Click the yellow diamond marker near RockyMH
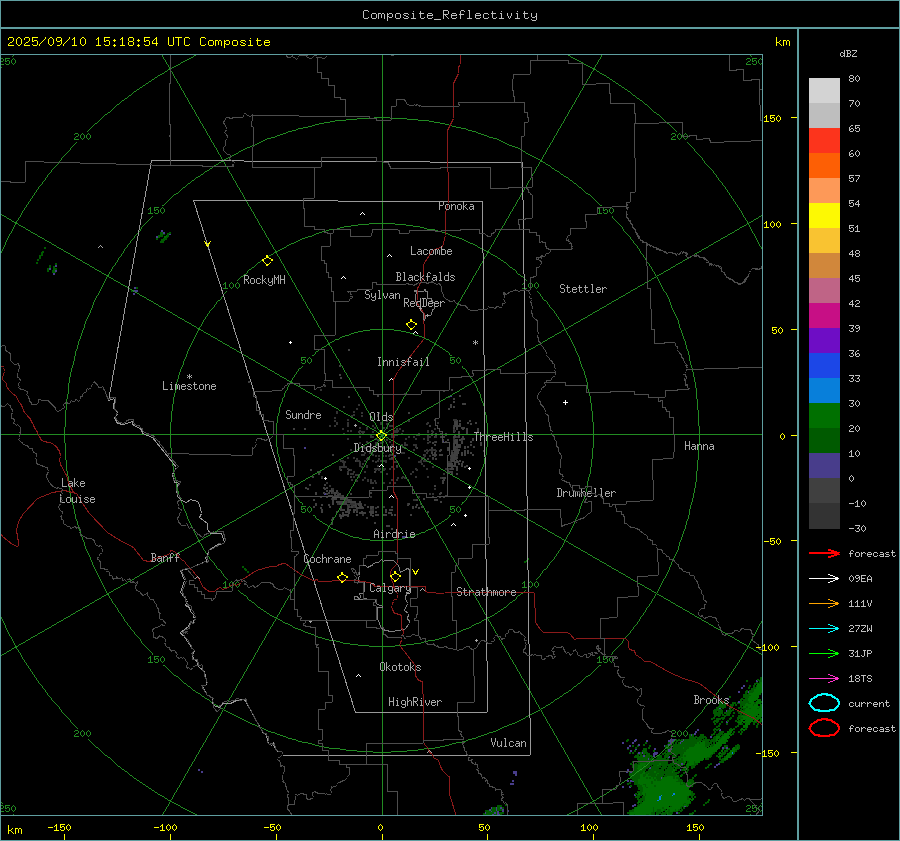The image size is (900, 841). [x=267, y=261]
